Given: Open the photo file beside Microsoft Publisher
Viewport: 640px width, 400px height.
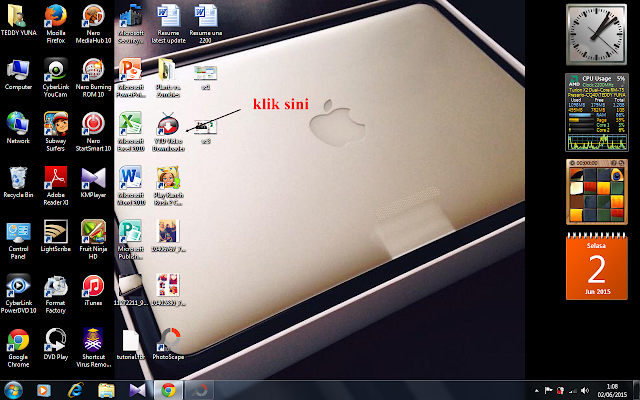Looking at the screenshot, I should click(x=168, y=236).
